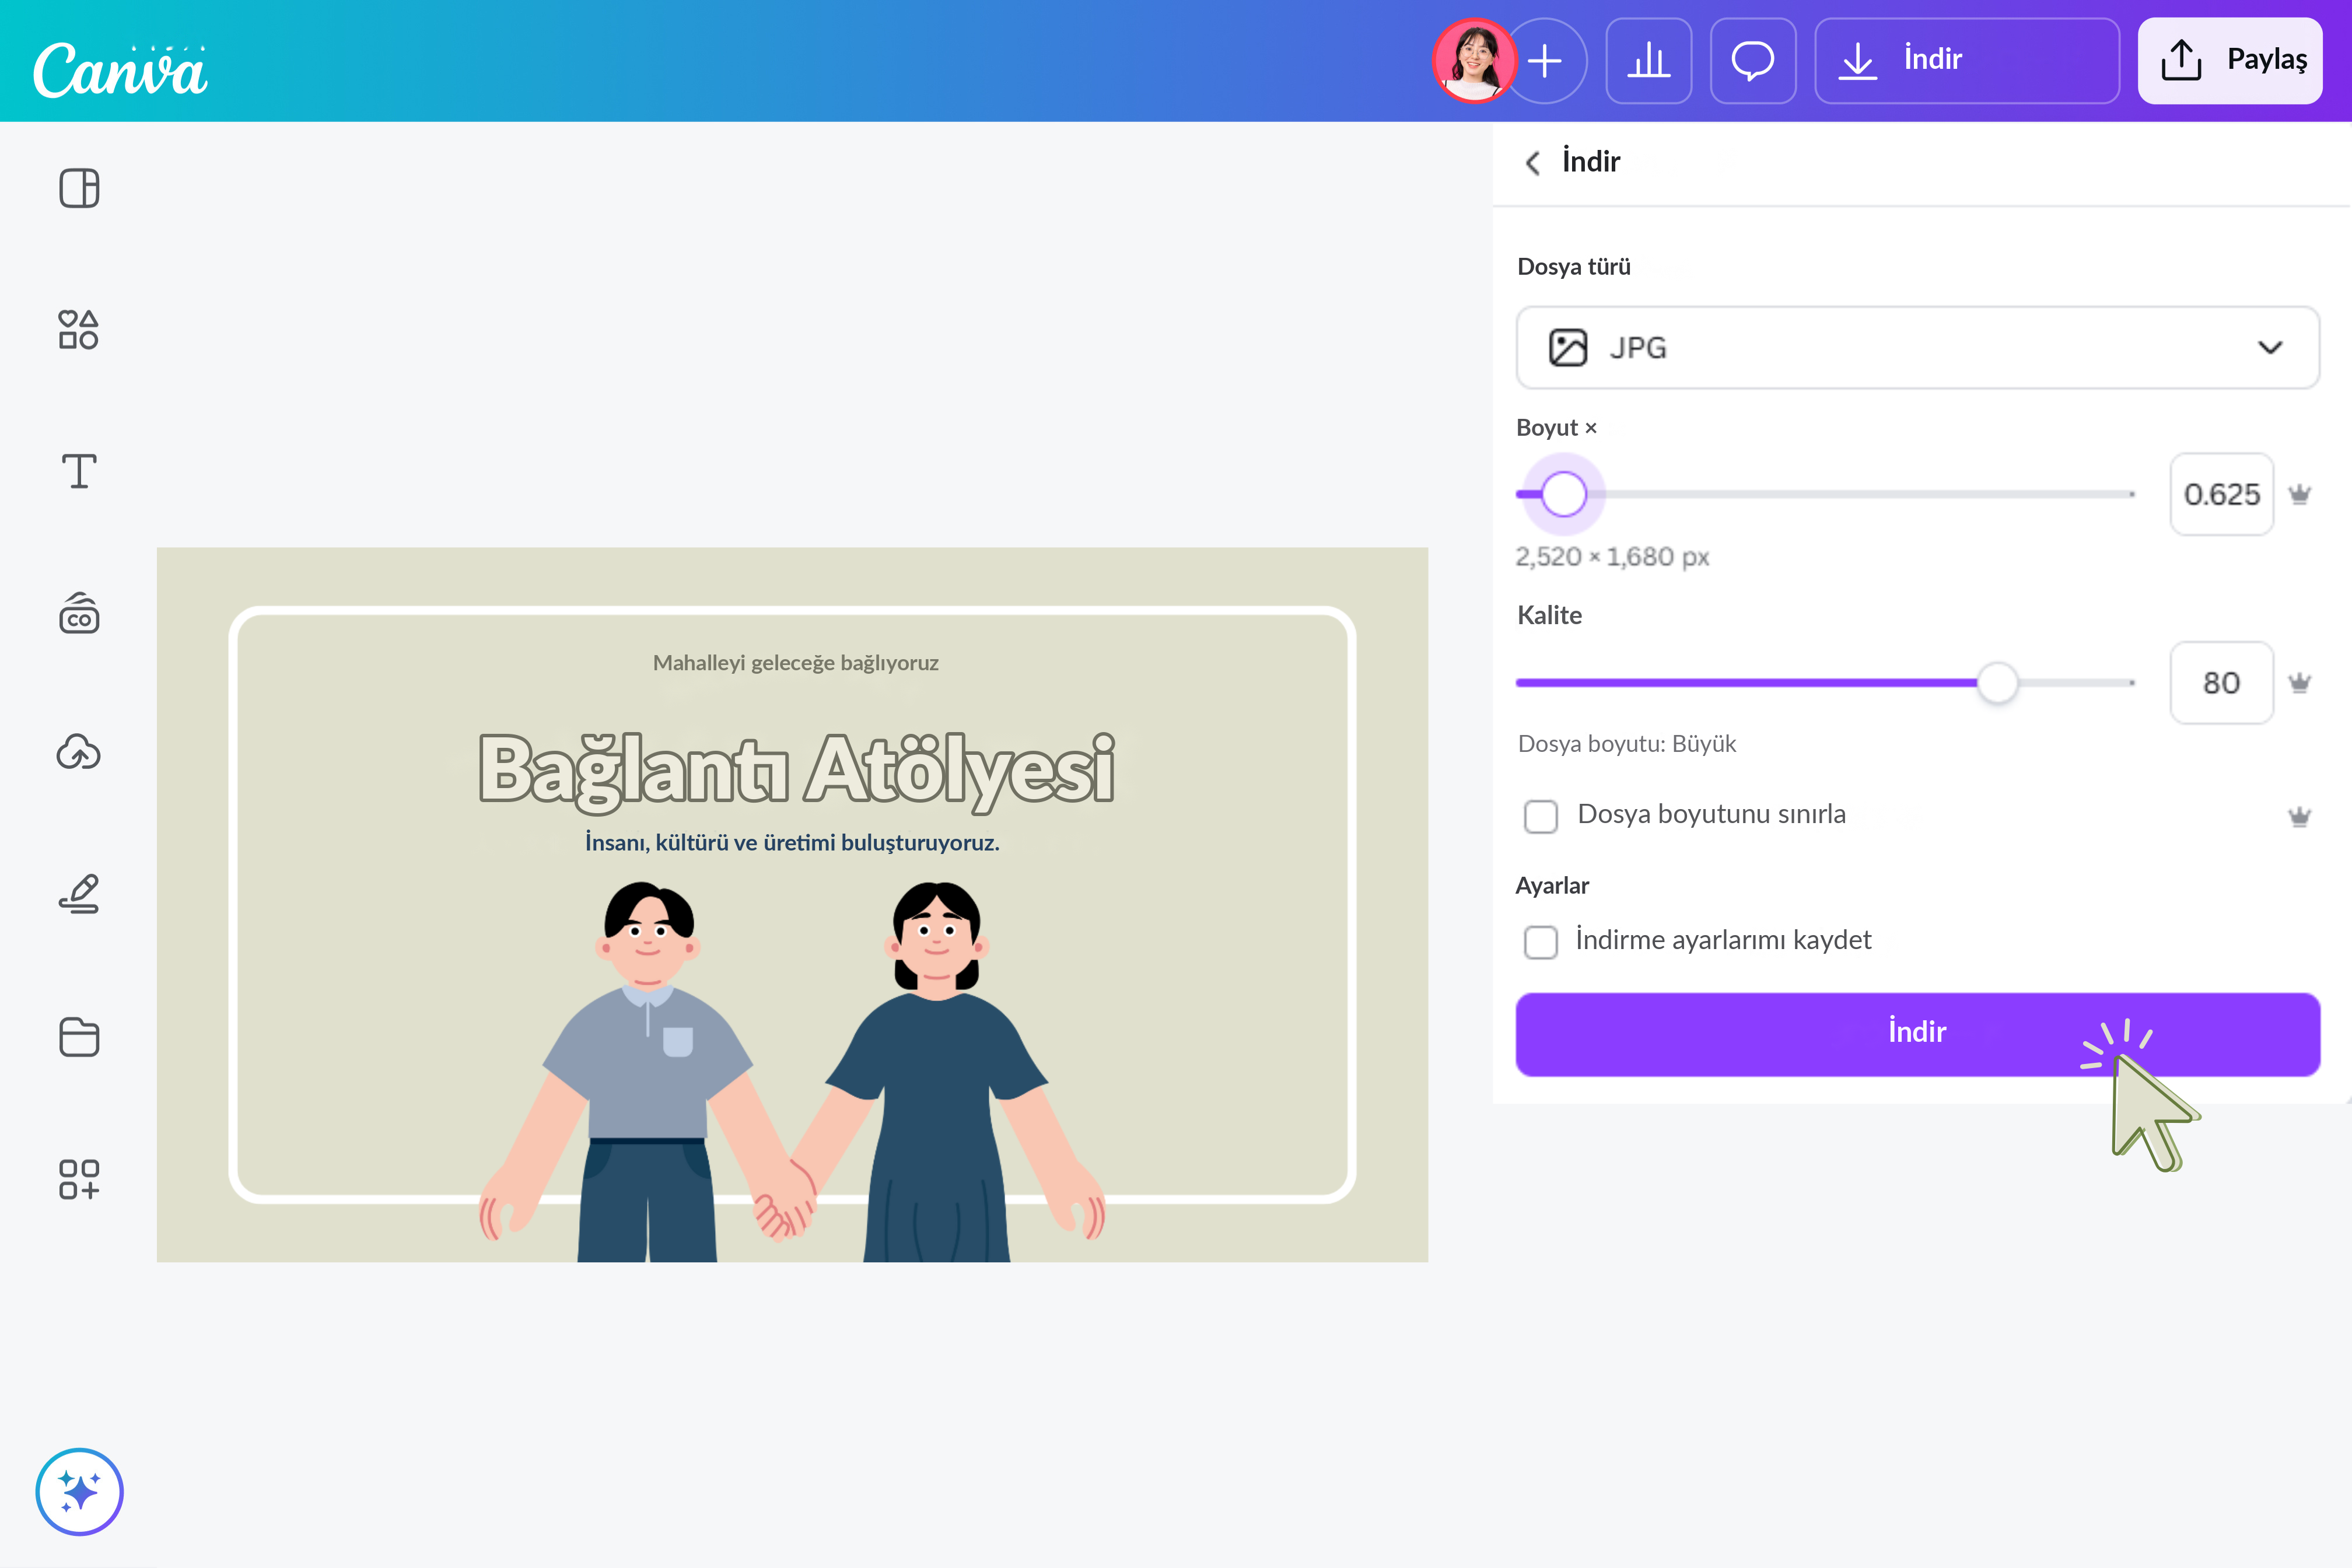2352x1568 pixels.
Task: Go back using İndir panel chevron
Action: click(x=1532, y=162)
